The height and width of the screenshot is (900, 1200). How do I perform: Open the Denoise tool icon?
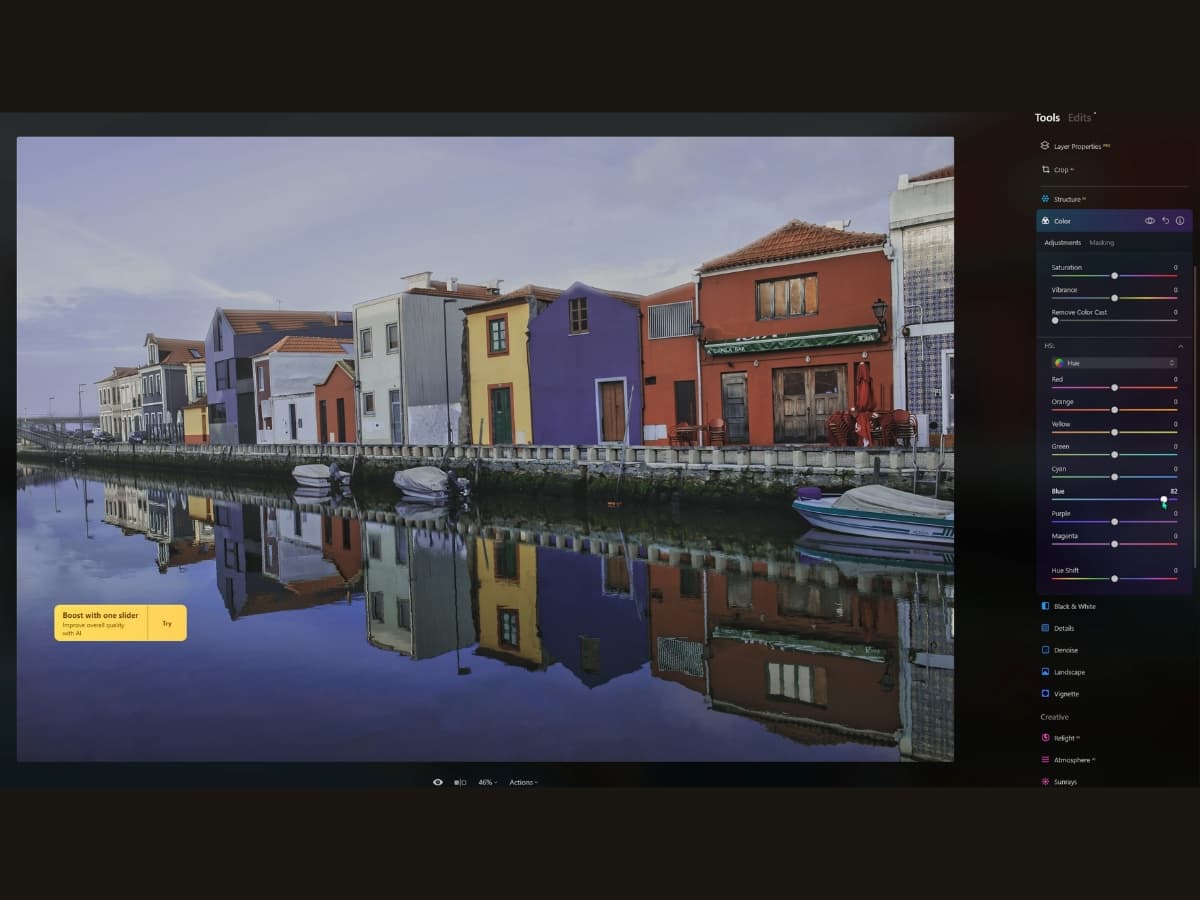1045,650
